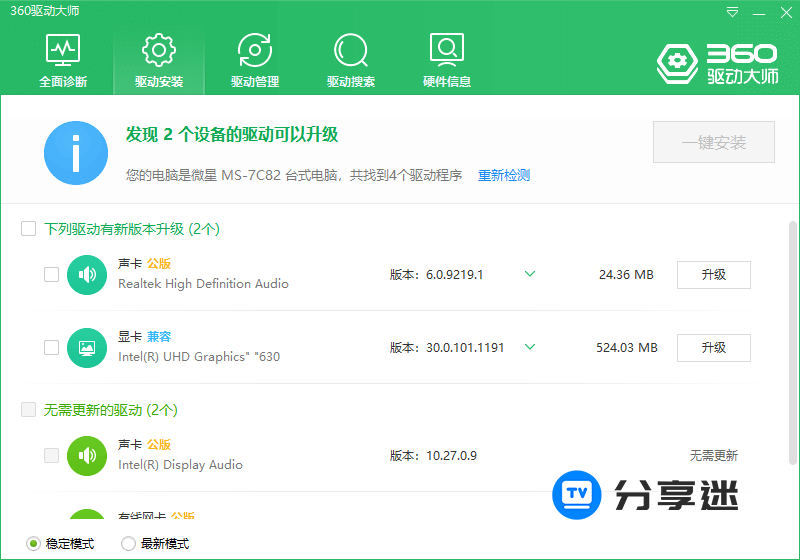Viewport: 800px width, 560px height.
Task: Click the 360驱动大师 logo
Action: [716, 62]
